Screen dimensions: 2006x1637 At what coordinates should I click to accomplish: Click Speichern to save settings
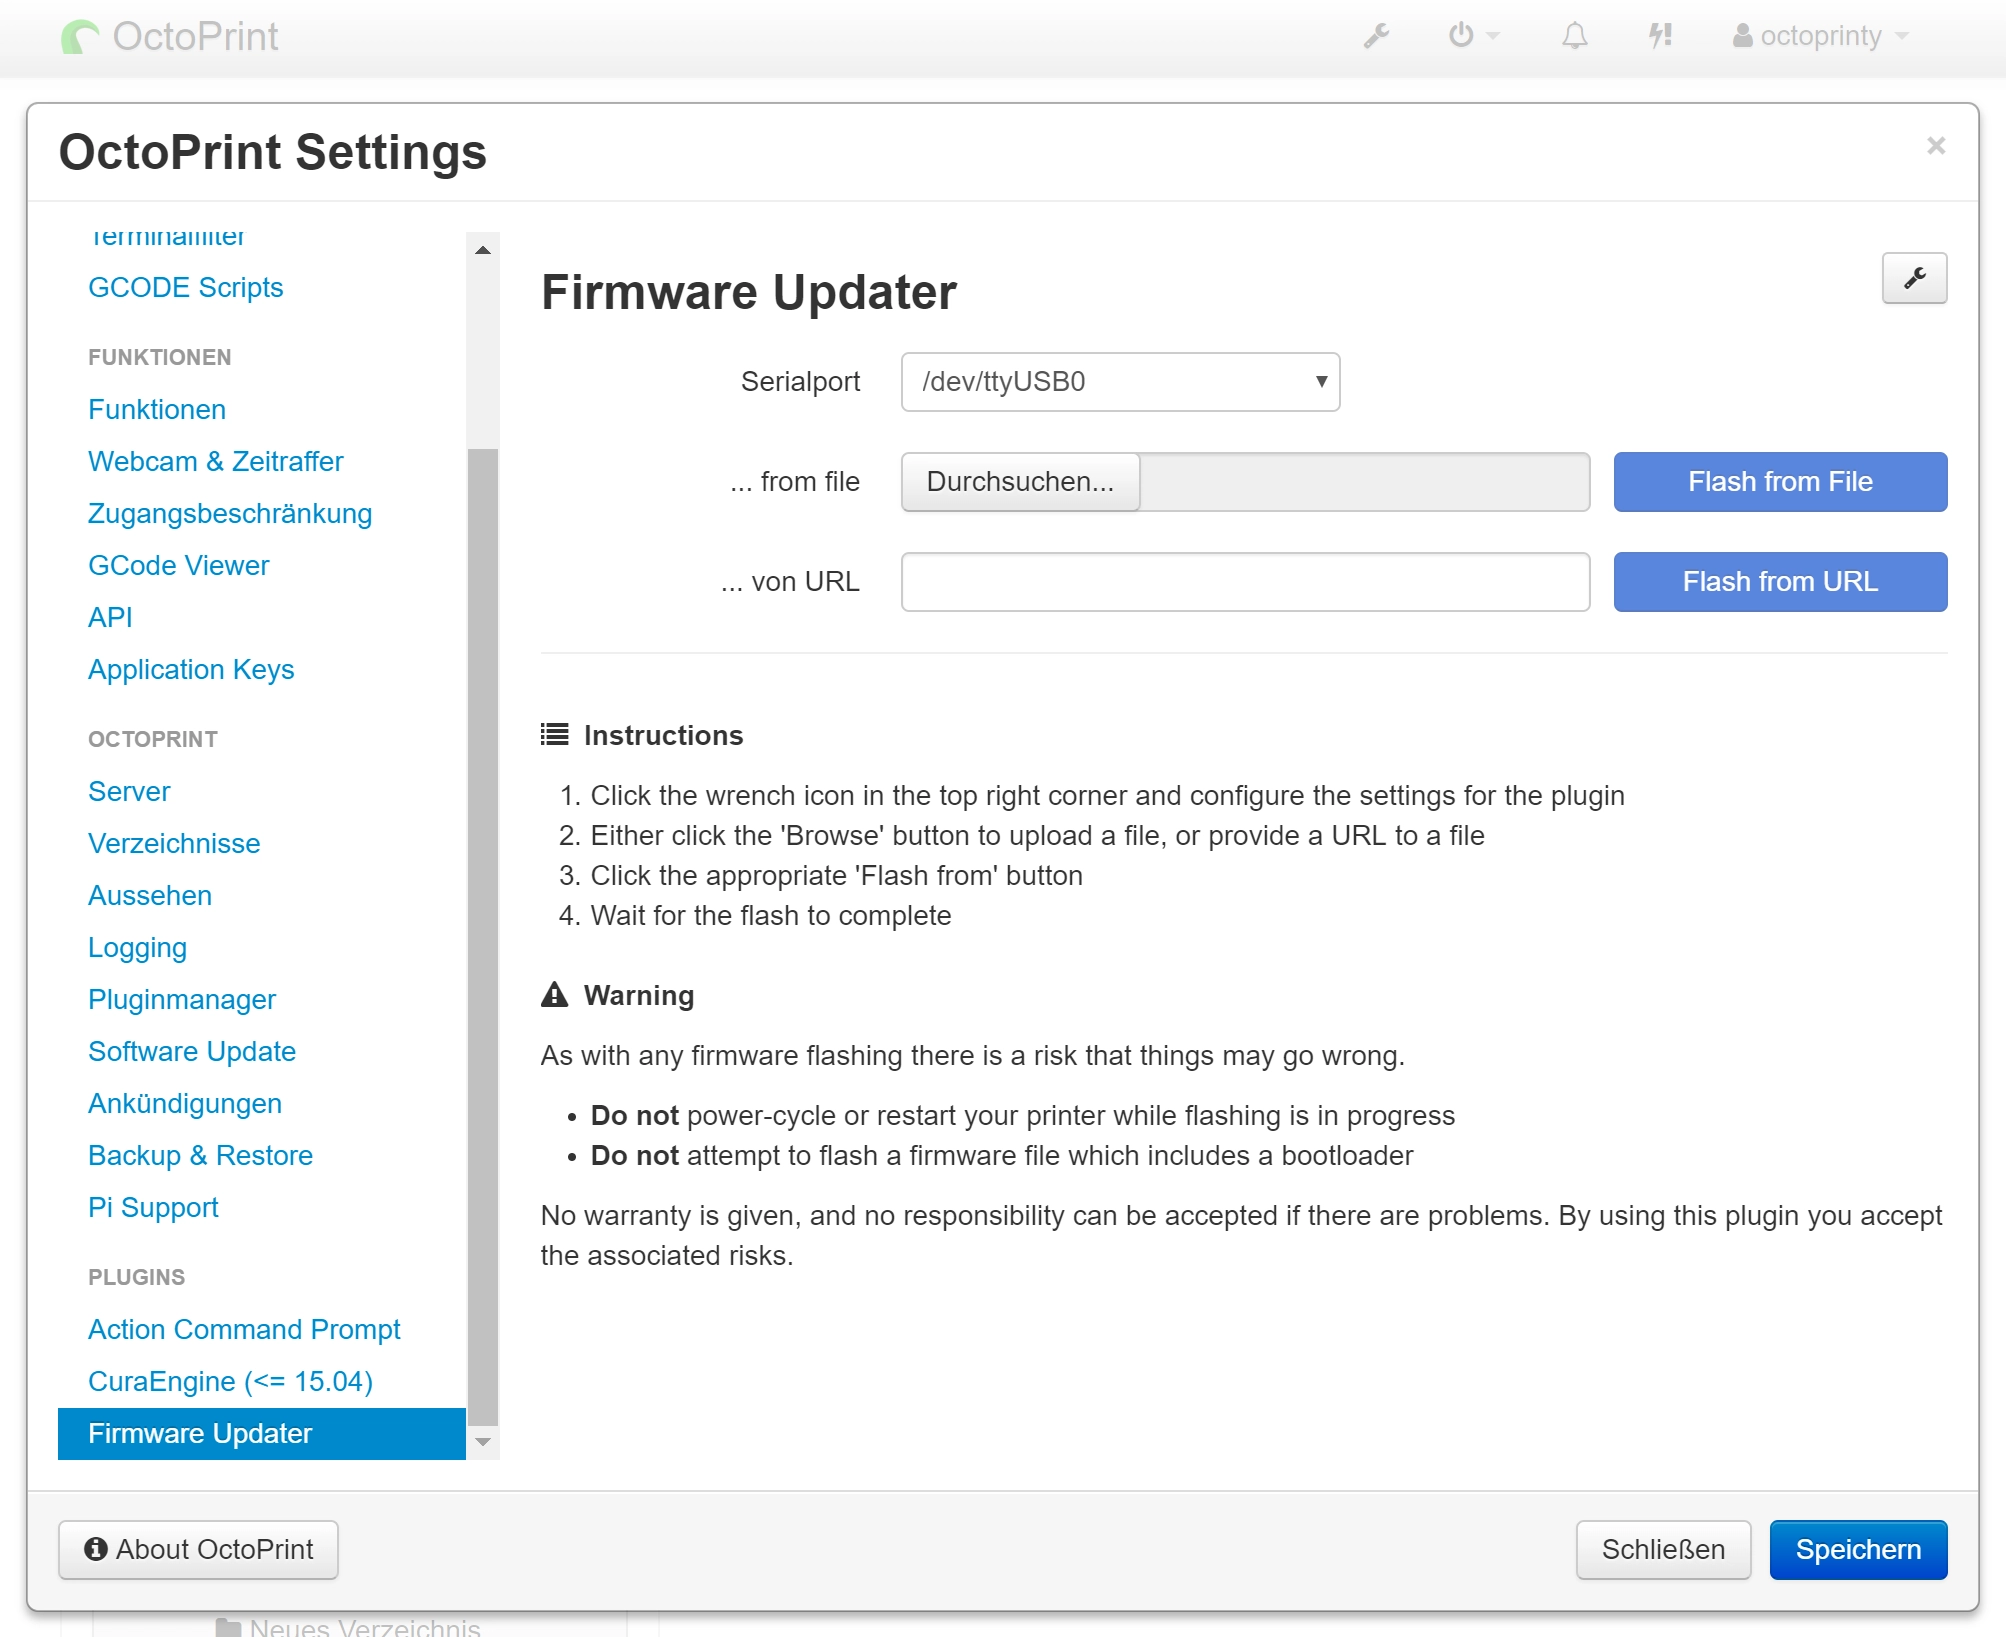(1858, 1550)
